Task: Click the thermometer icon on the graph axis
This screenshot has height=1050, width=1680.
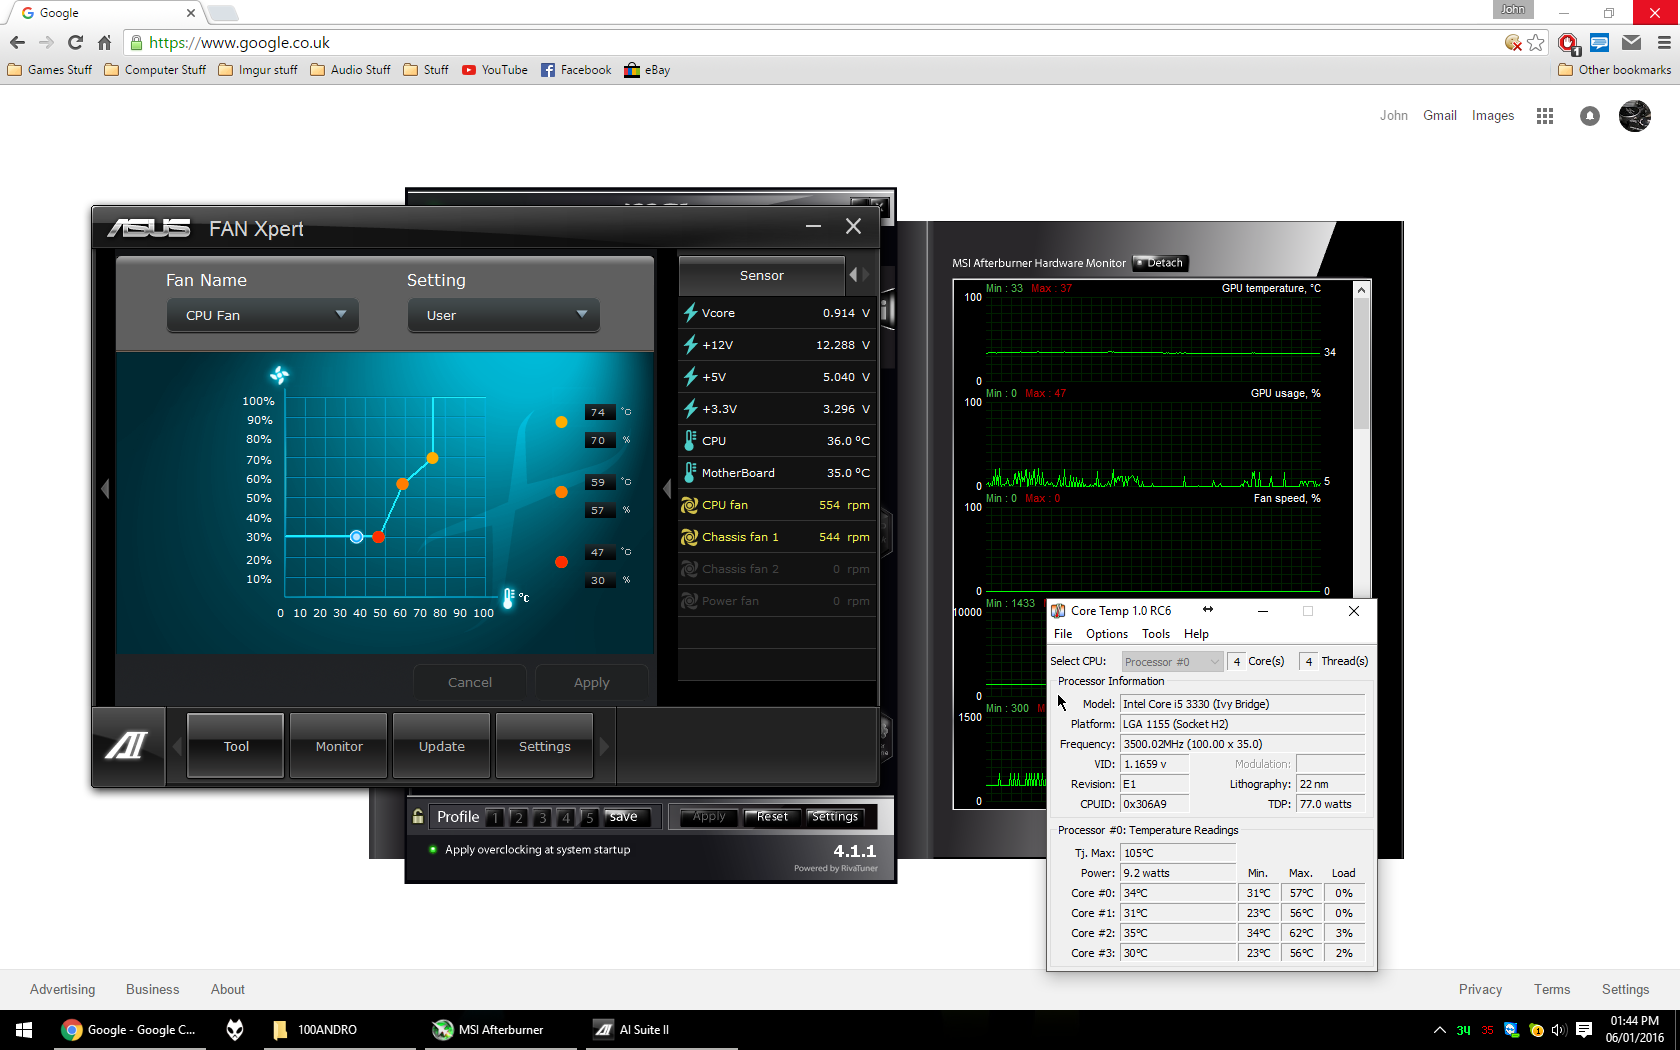Action: (x=508, y=598)
